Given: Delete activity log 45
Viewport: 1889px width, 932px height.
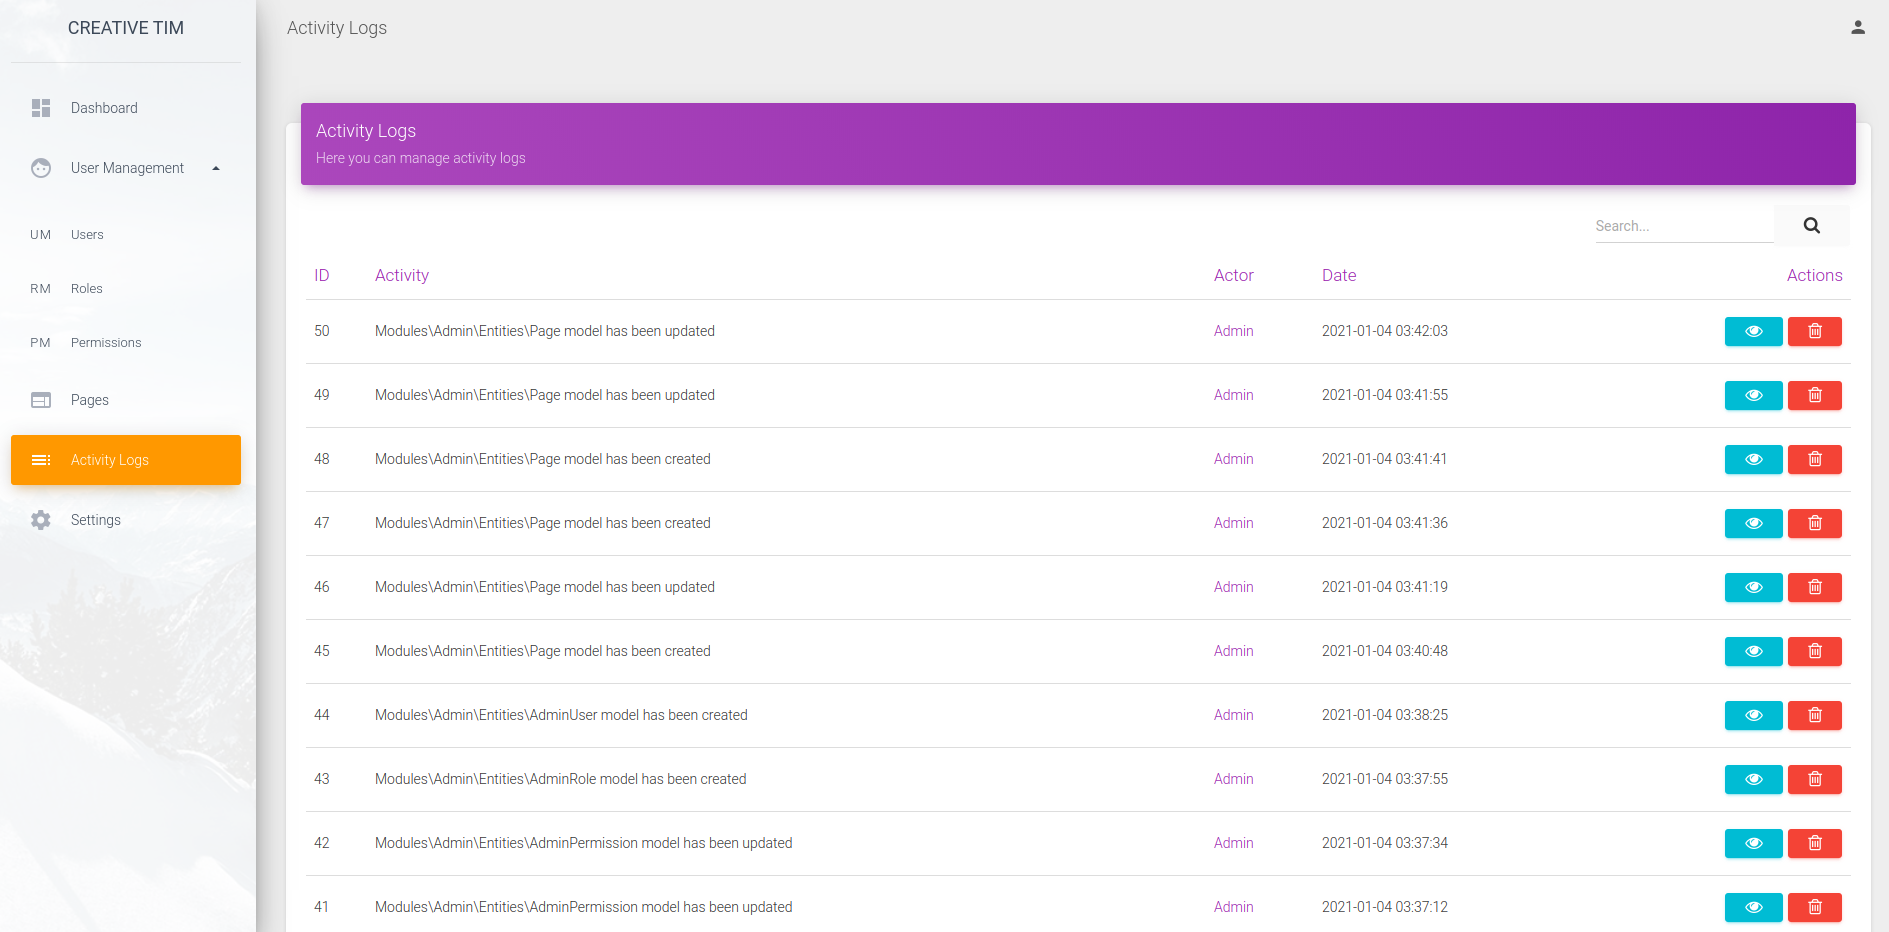Looking at the screenshot, I should [x=1814, y=651].
